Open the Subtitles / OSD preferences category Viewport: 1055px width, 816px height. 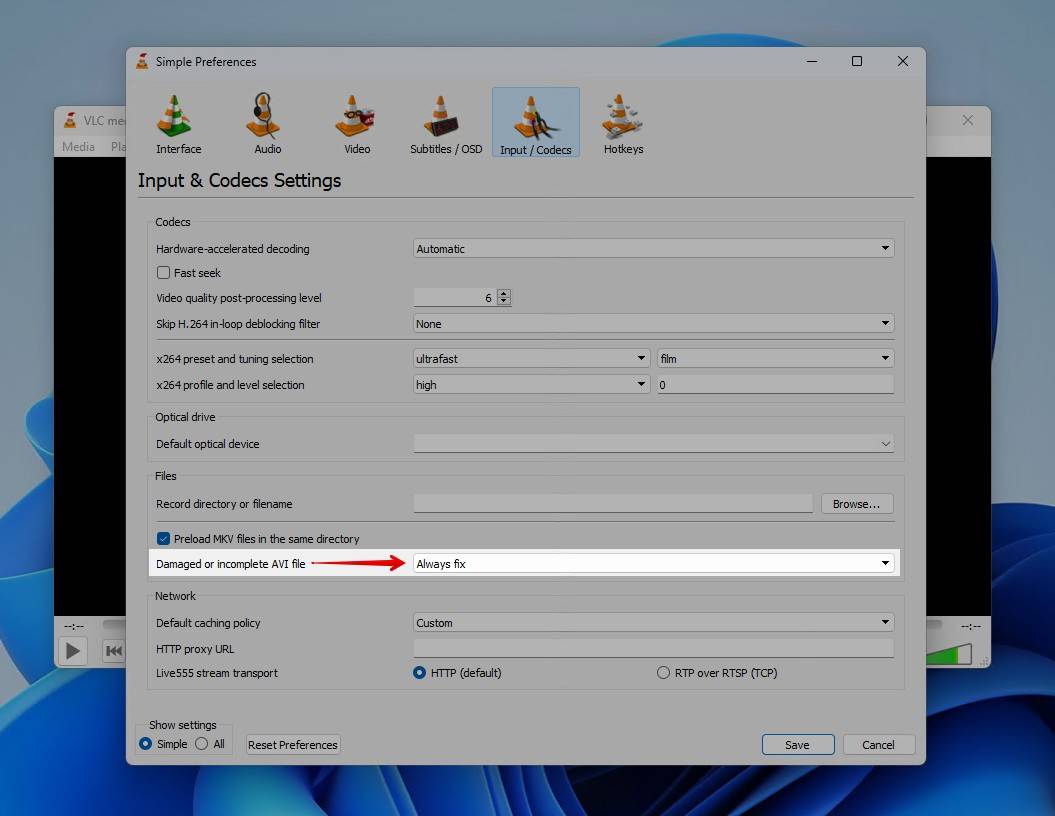click(x=446, y=124)
